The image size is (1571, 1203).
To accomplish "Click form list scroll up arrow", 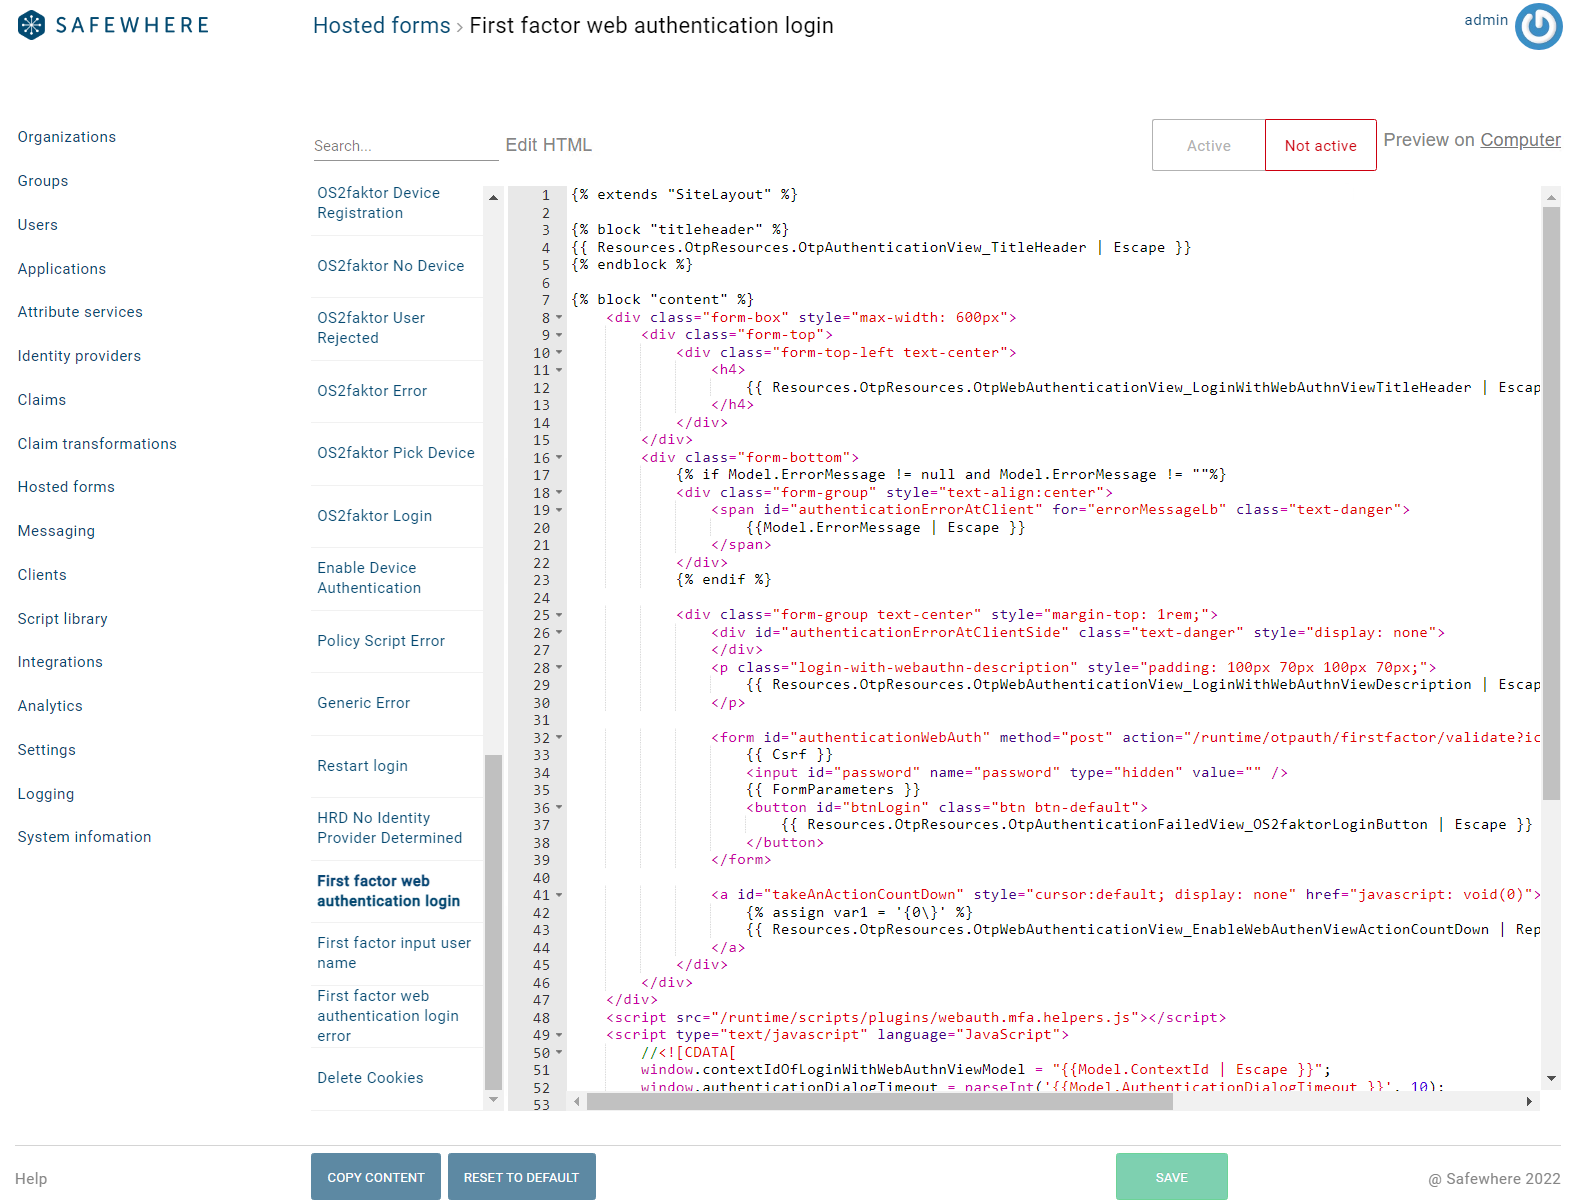I will pos(493,197).
